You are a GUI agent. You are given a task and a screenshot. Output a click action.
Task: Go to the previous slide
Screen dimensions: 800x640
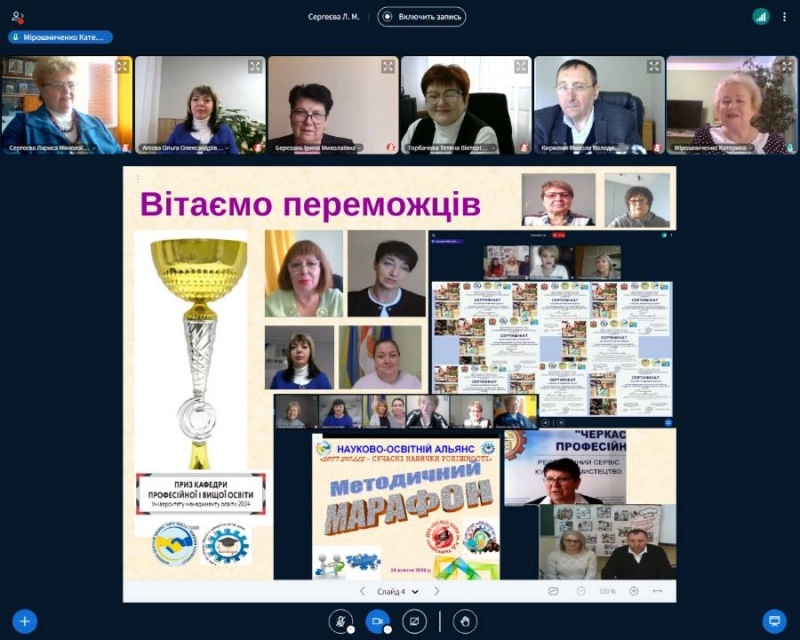(362, 591)
